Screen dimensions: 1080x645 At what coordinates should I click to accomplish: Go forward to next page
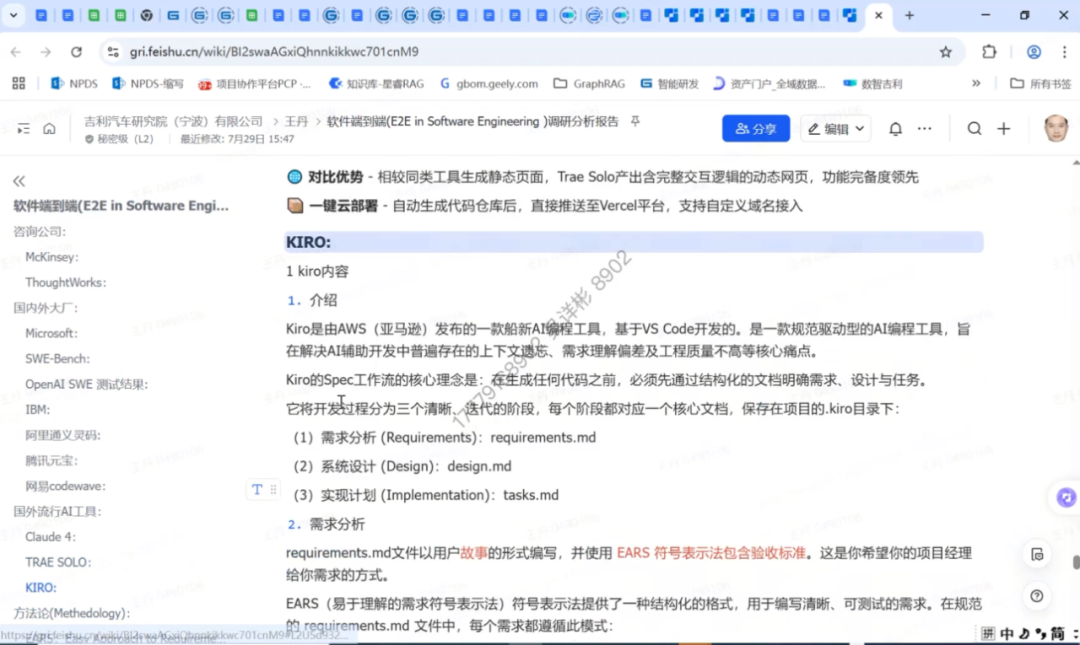pyautogui.click(x=45, y=52)
